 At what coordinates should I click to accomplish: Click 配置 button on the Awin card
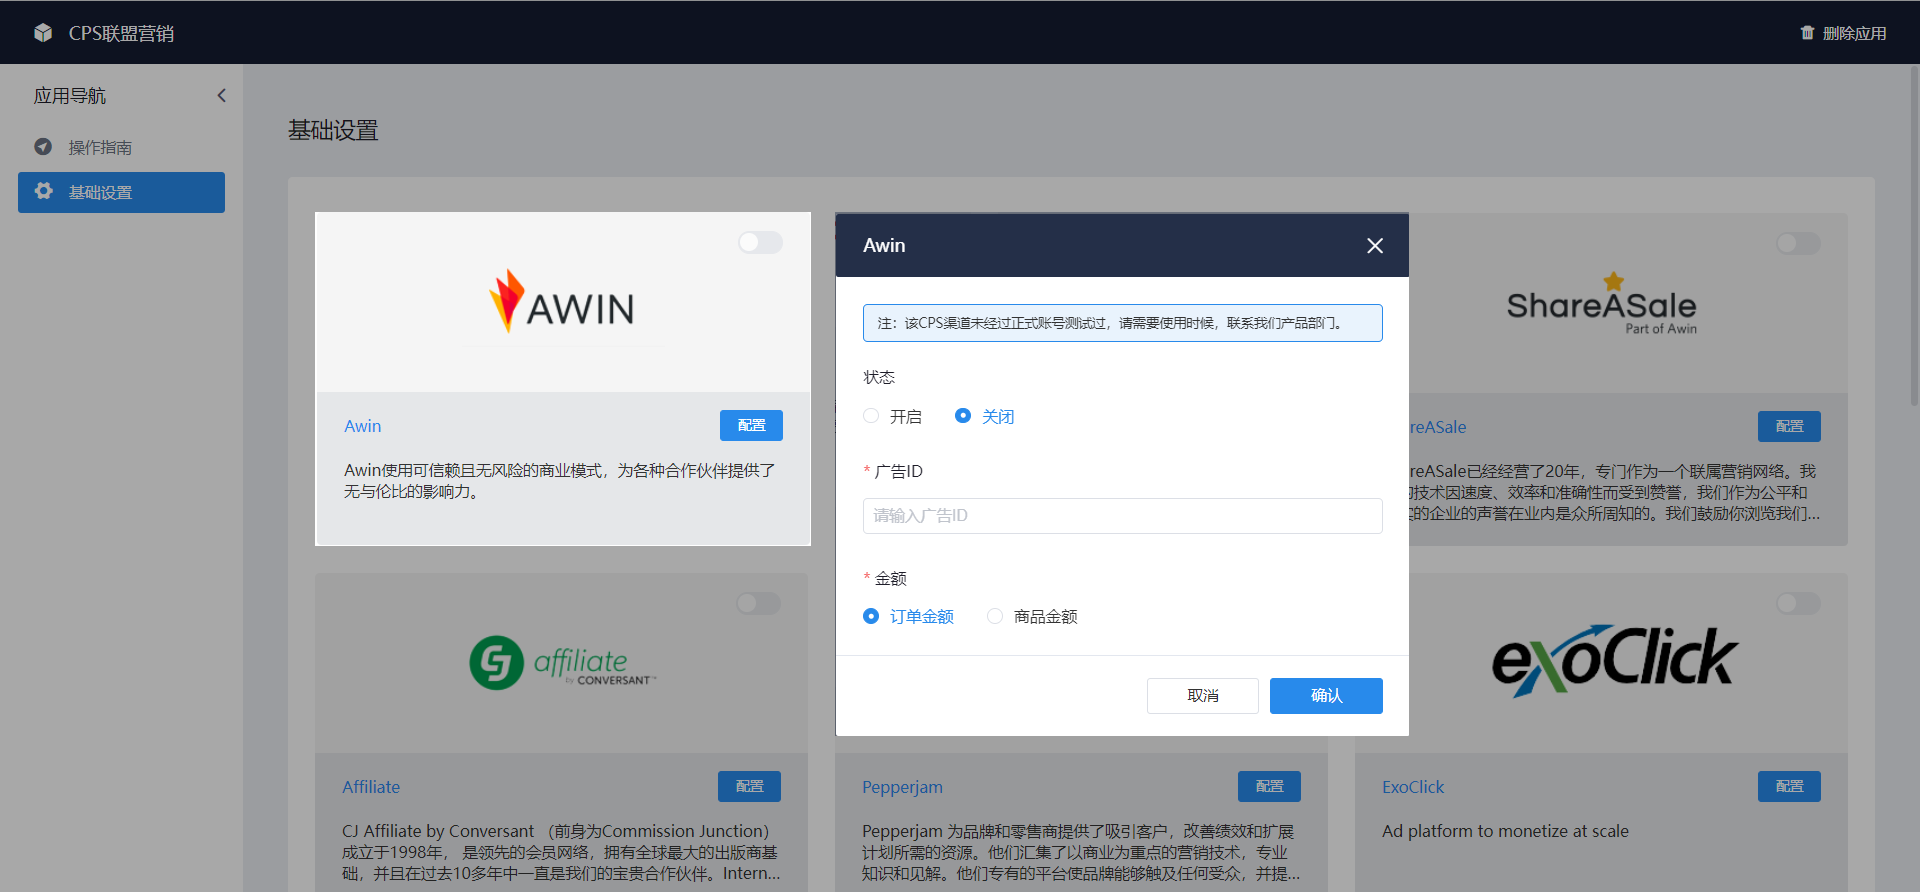pyautogui.click(x=751, y=426)
